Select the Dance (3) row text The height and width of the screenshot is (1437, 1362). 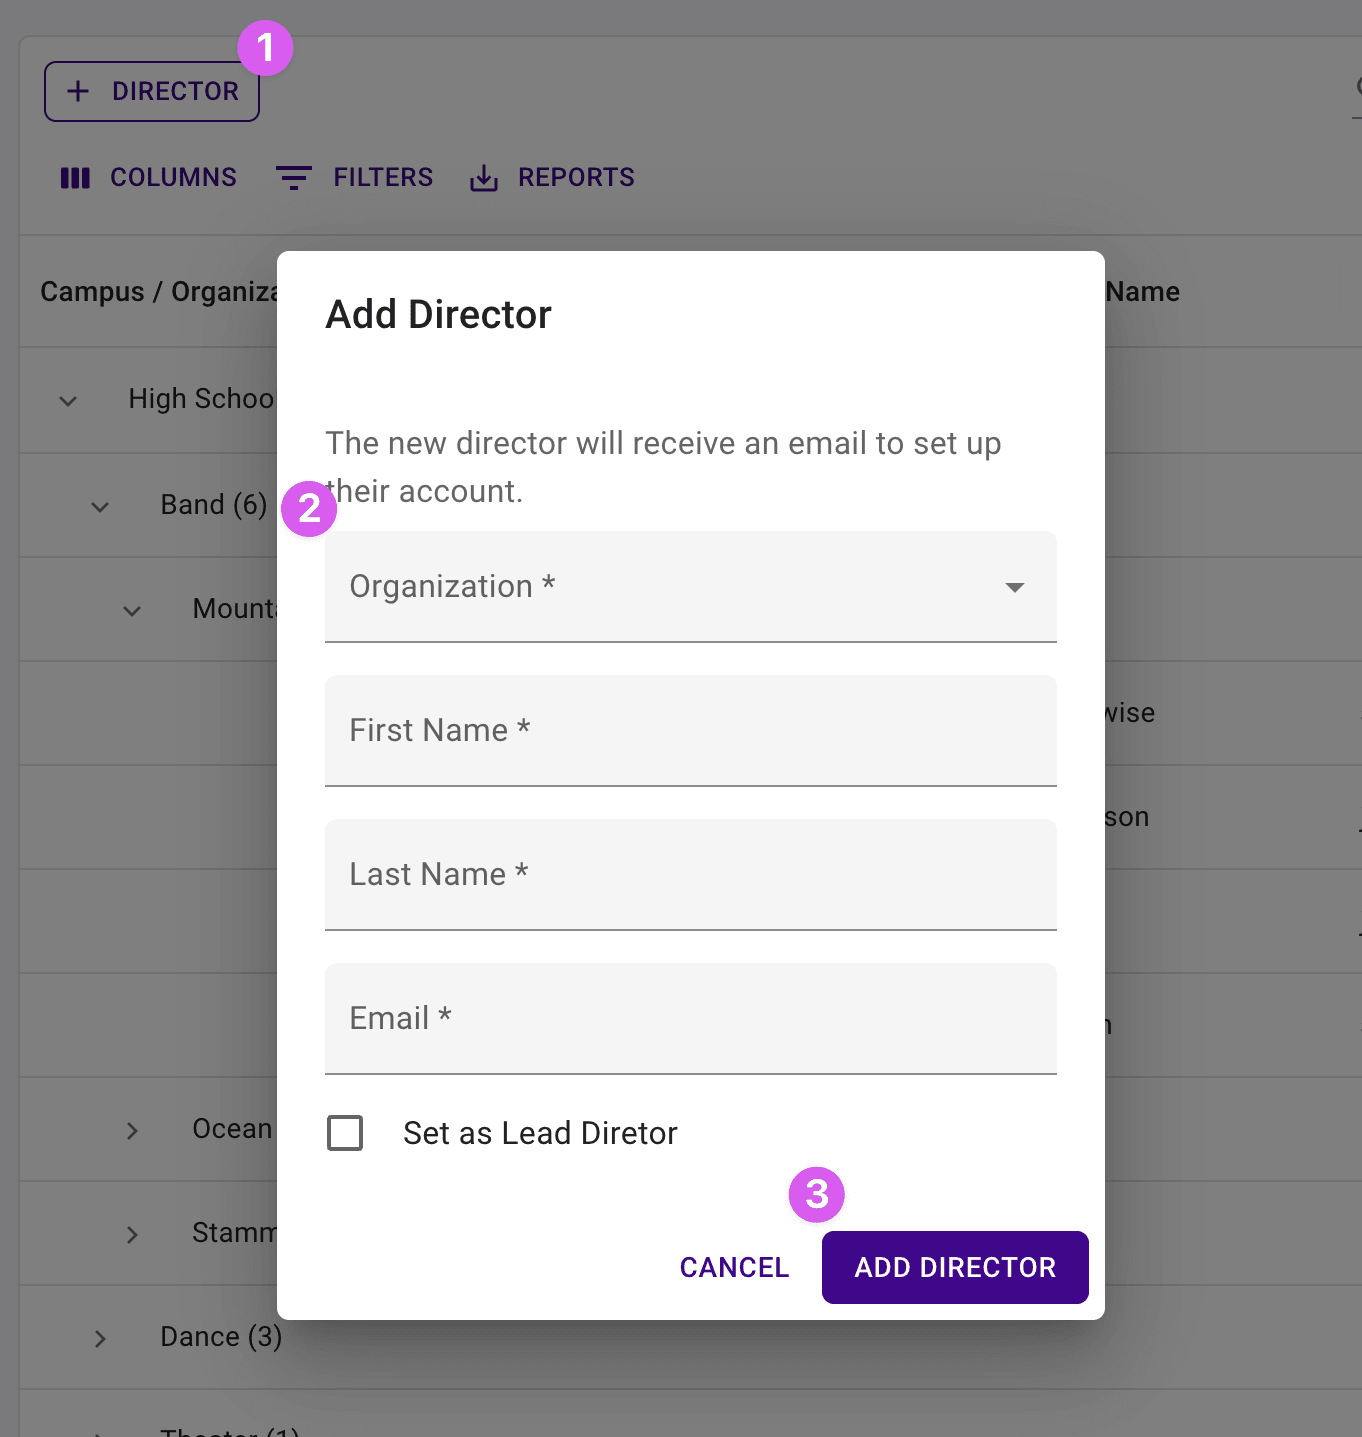point(221,1337)
